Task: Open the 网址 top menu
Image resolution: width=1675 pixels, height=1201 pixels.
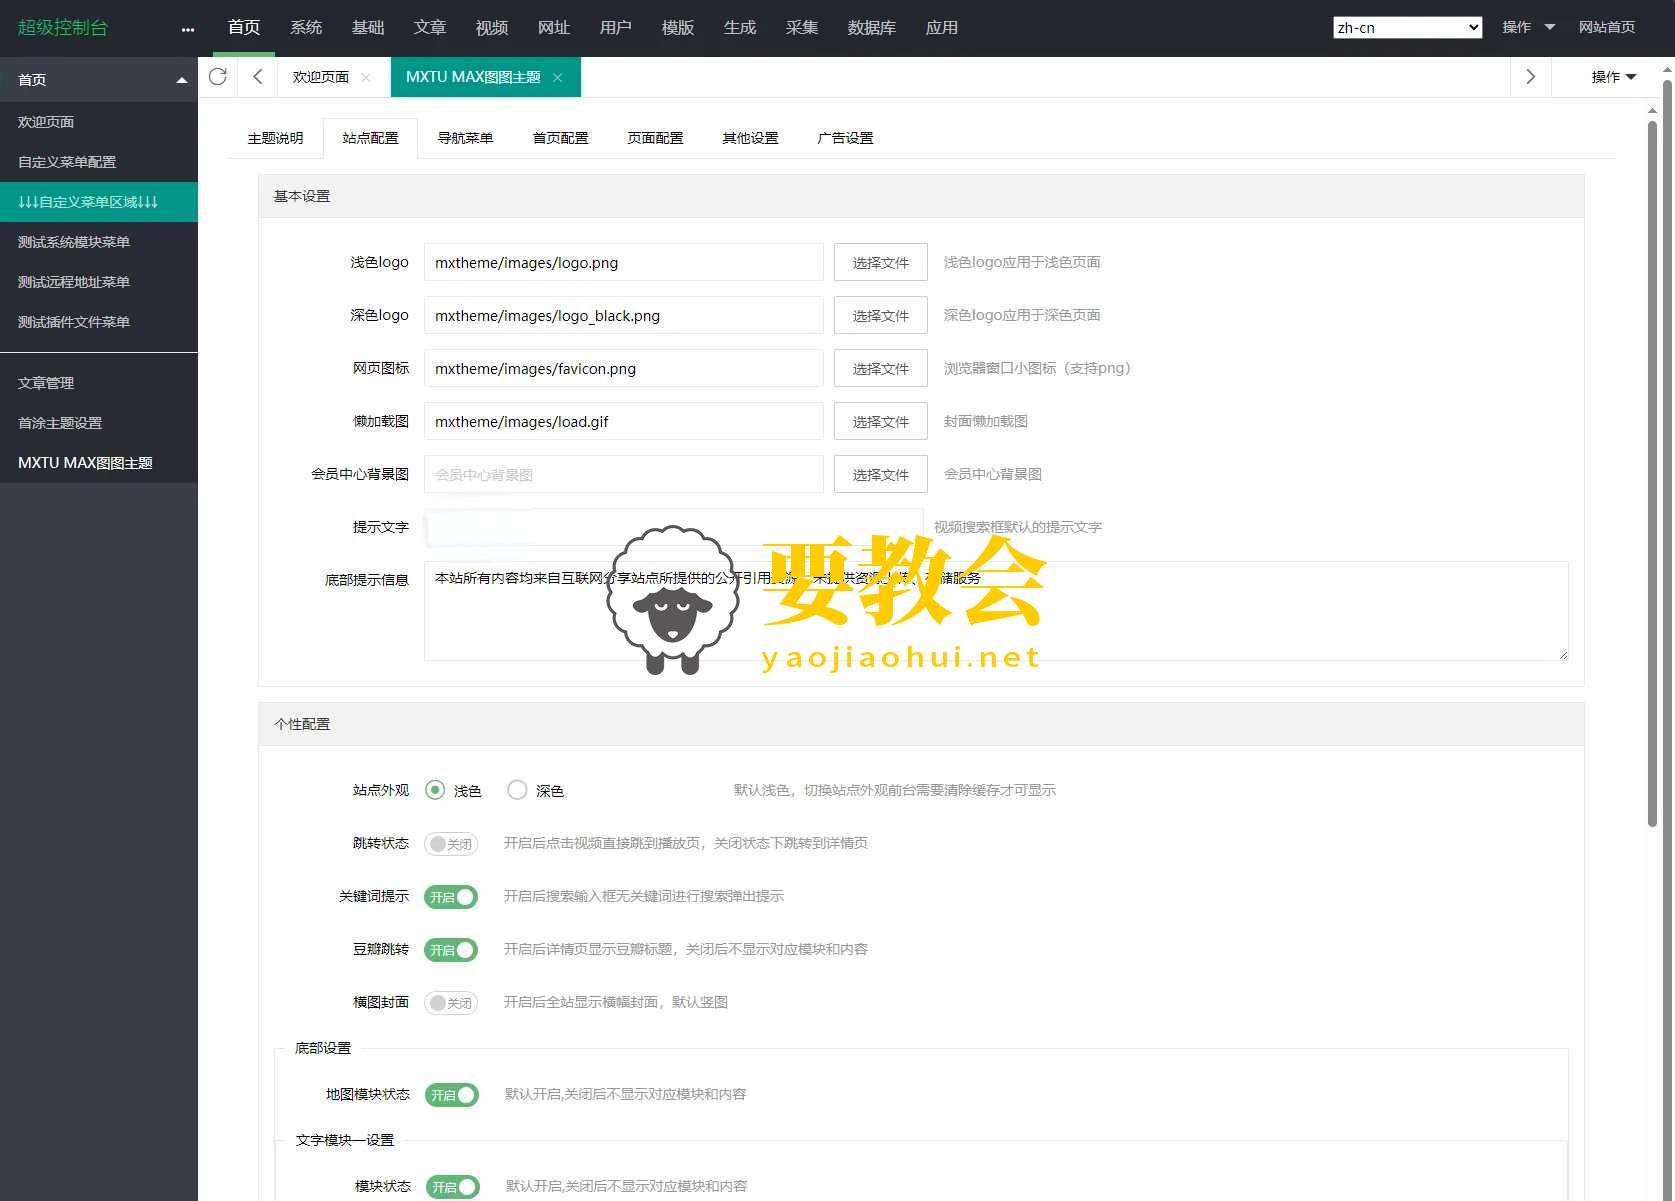Action: [x=554, y=28]
